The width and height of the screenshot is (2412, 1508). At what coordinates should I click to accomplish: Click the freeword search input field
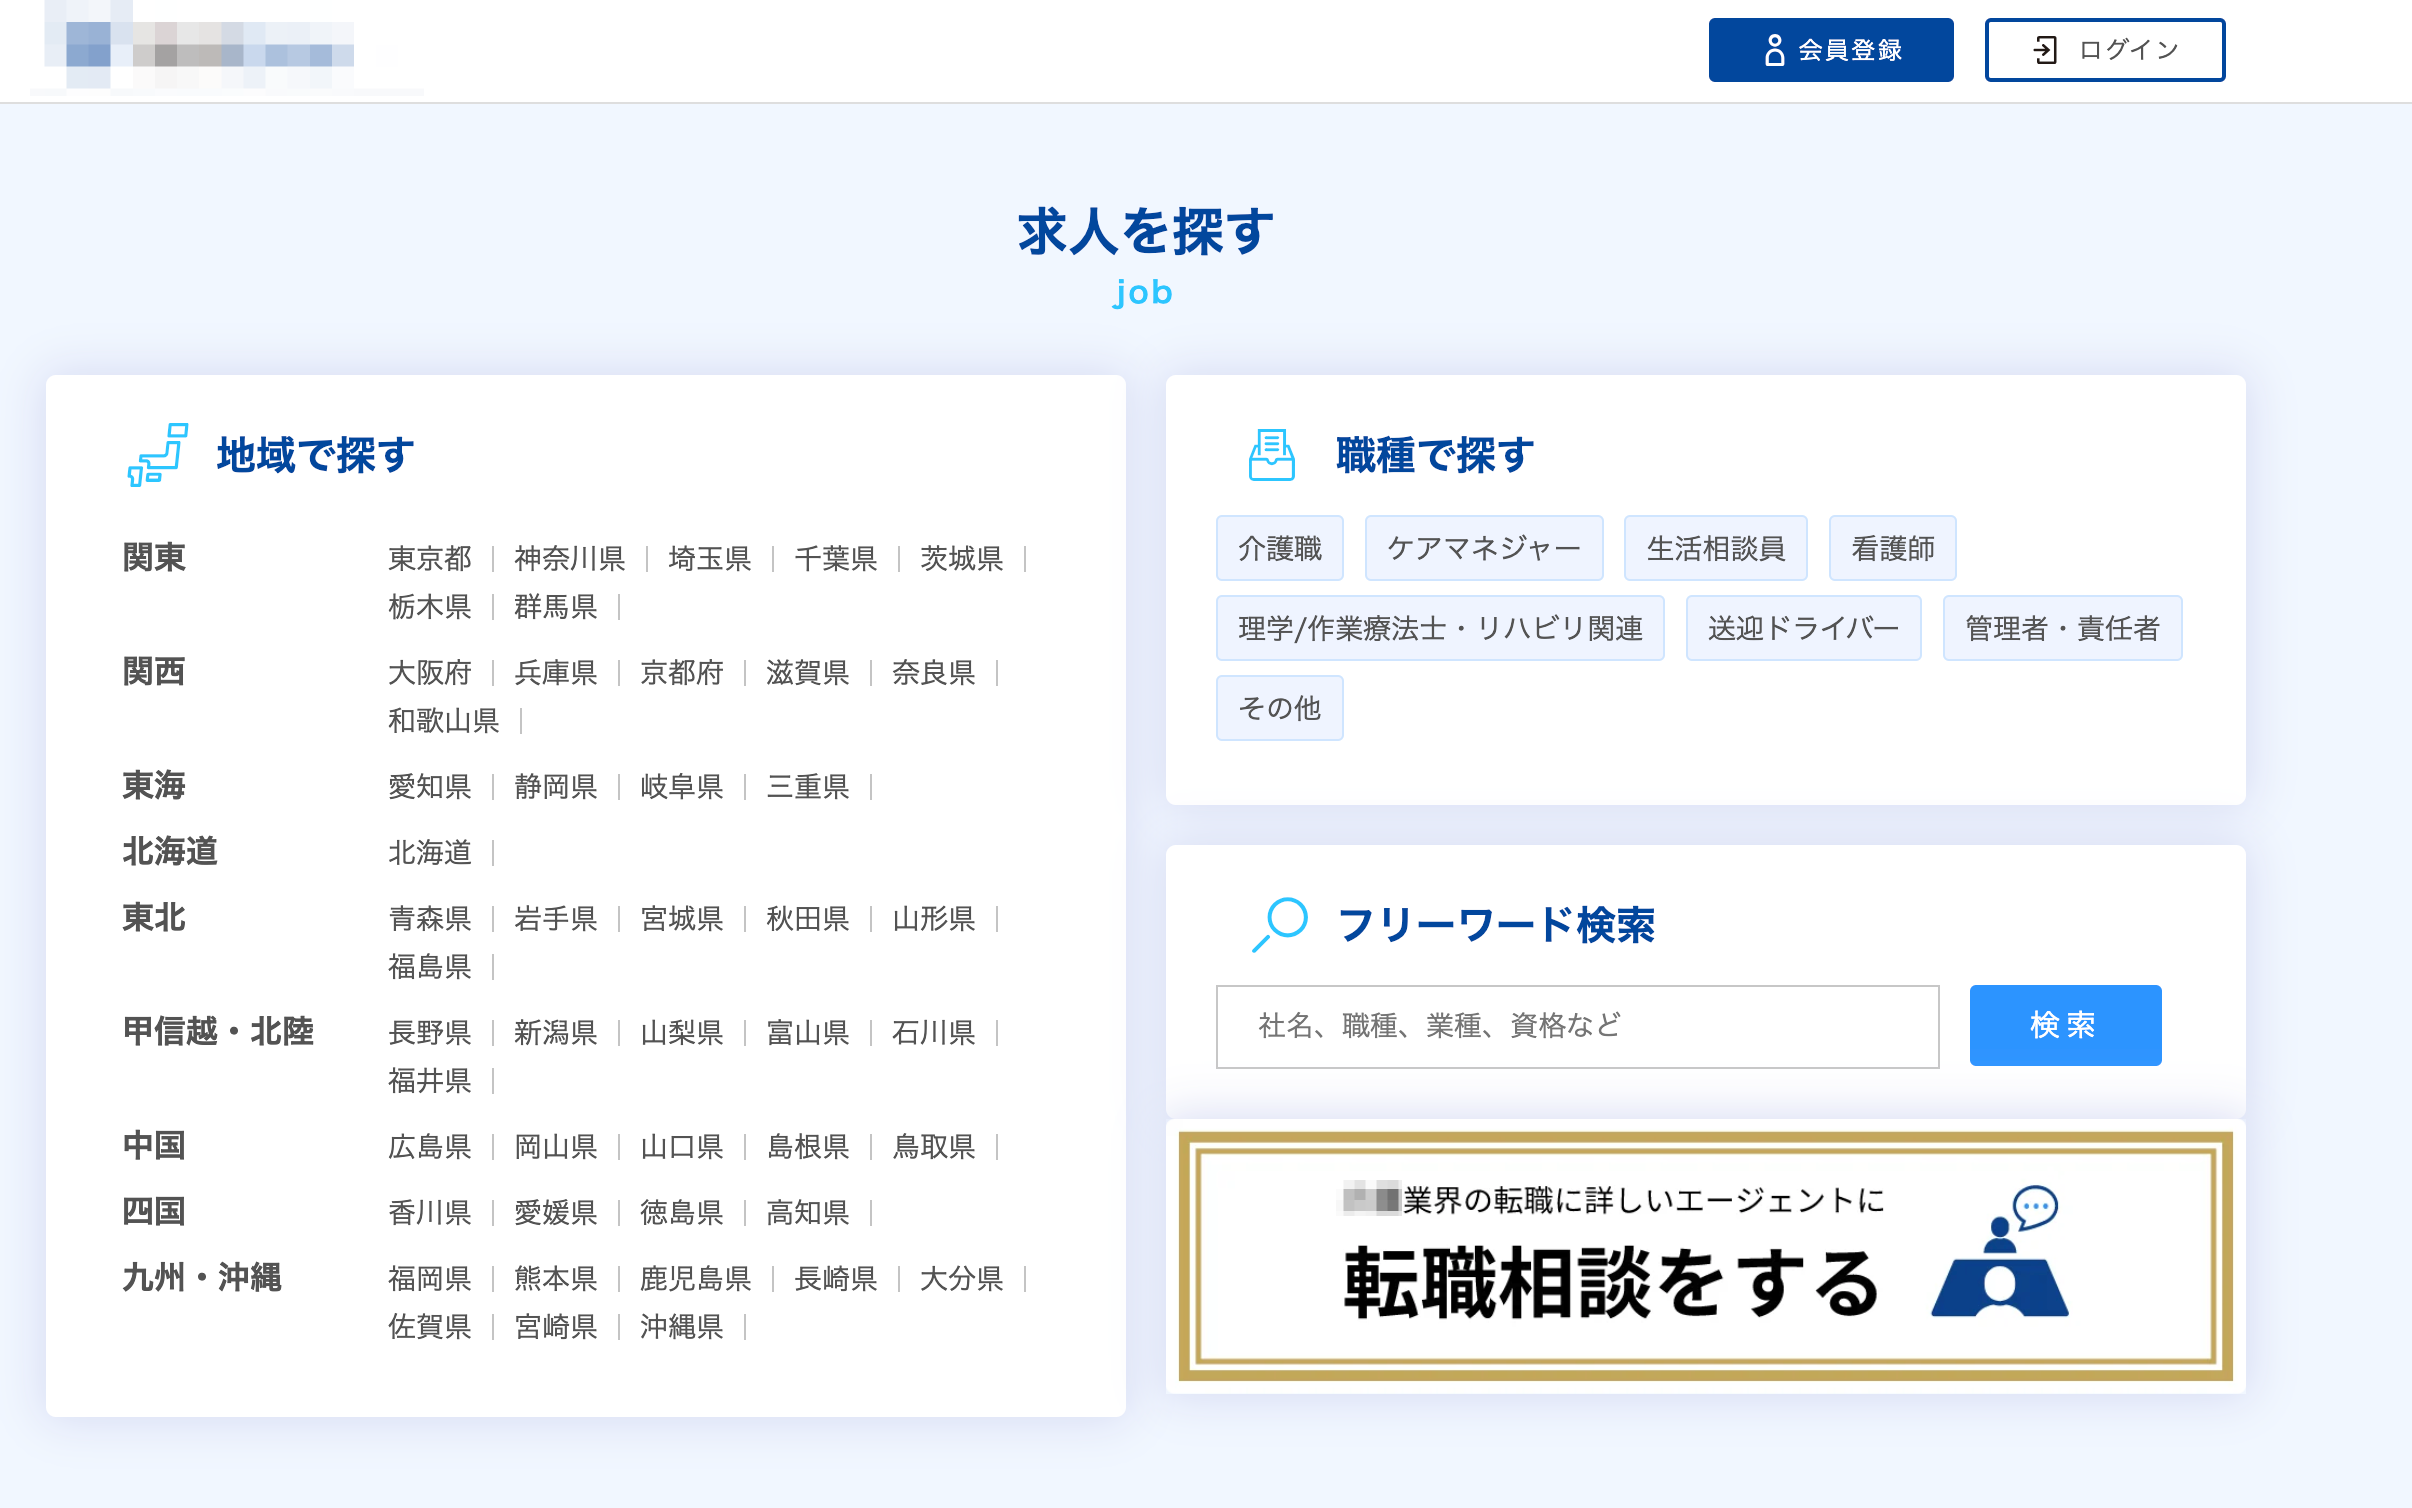pyautogui.click(x=1577, y=1026)
